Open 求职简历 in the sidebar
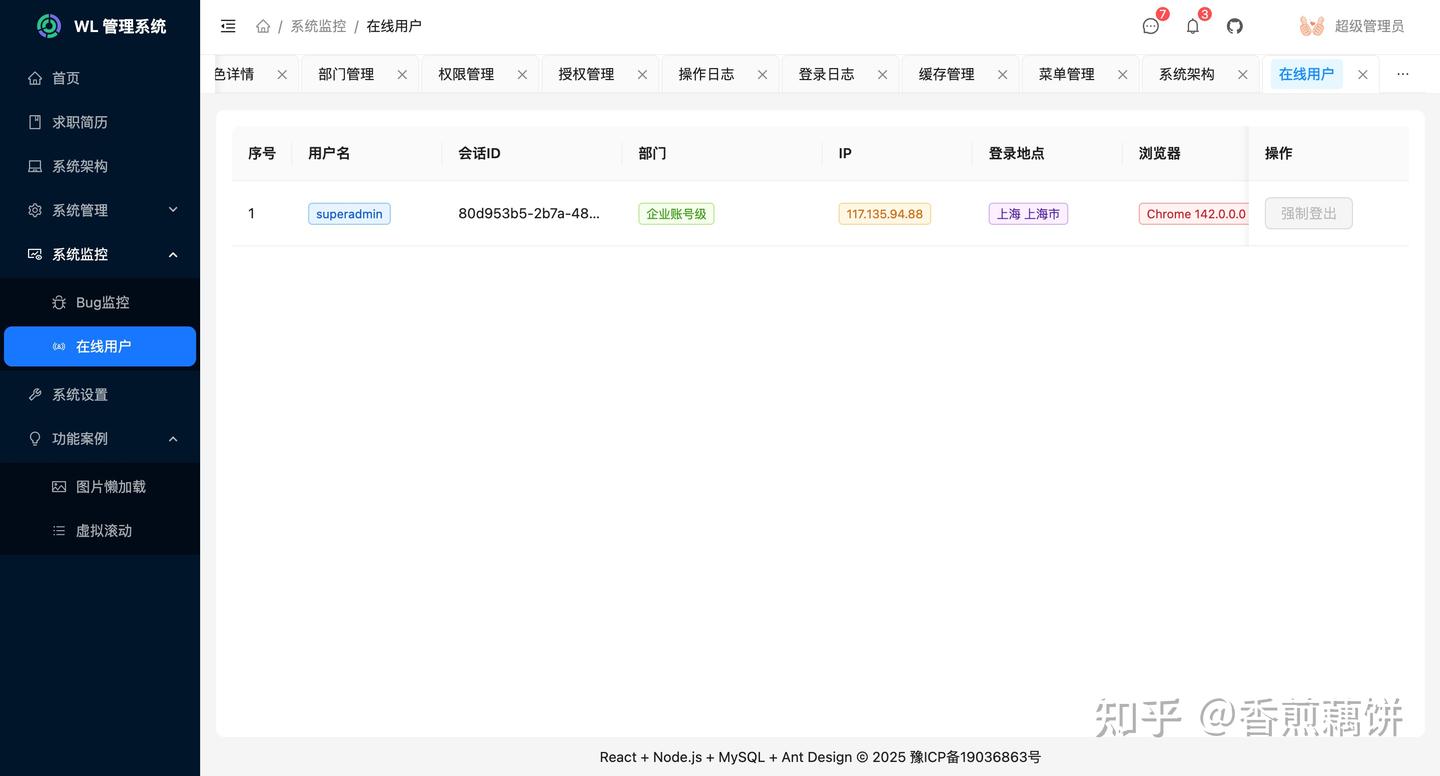The width and height of the screenshot is (1440, 776). [100, 122]
